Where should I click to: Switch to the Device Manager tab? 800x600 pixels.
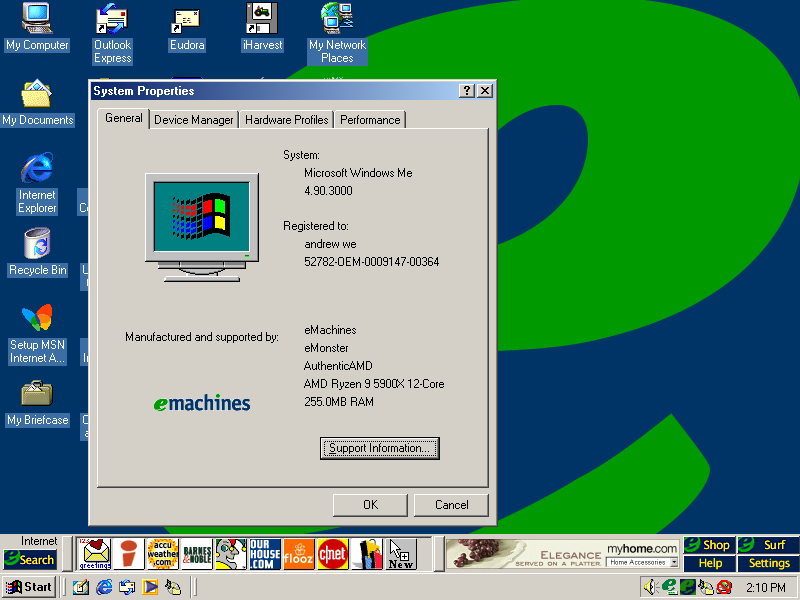[x=194, y=120]
